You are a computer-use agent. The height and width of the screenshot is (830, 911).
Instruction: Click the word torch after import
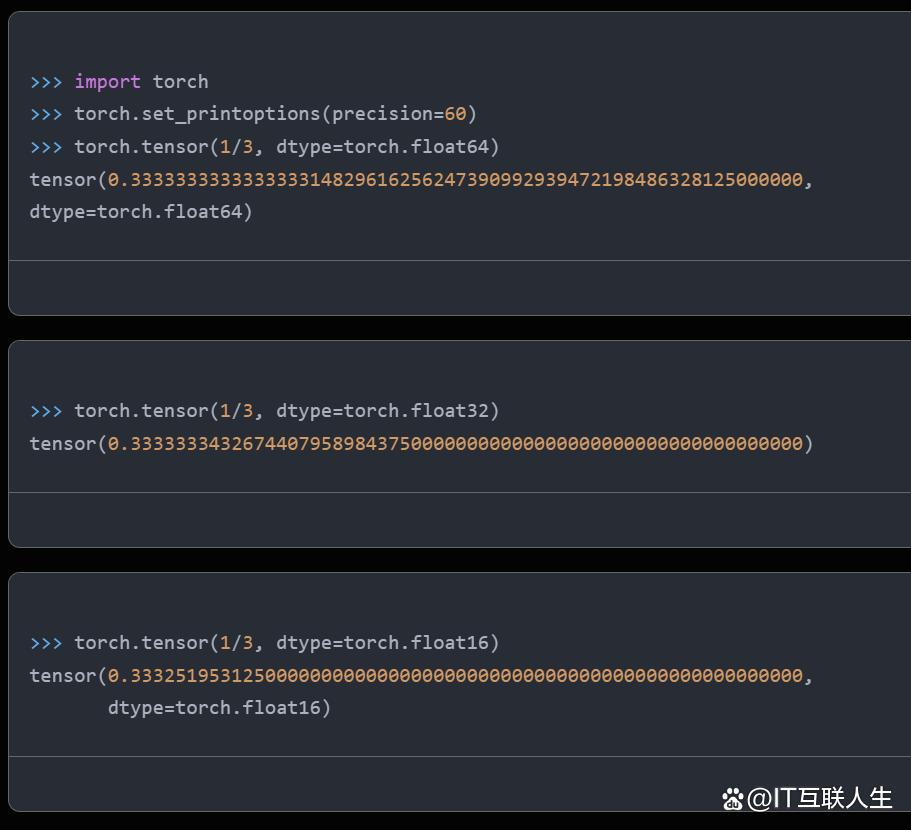coord(180,82)
